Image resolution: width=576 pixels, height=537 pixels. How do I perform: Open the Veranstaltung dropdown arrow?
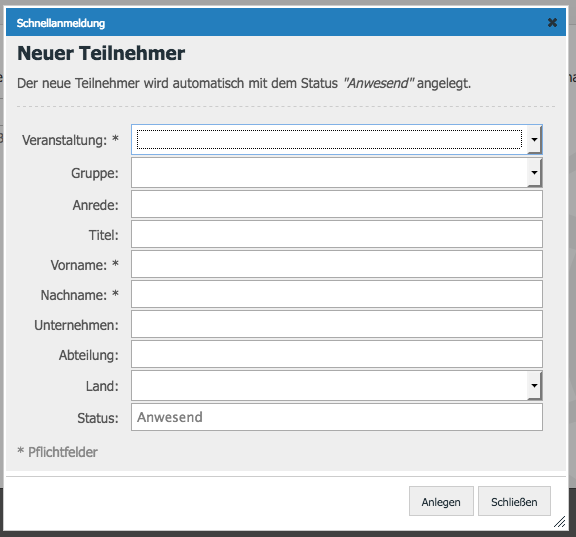click(x=534, y=140)
